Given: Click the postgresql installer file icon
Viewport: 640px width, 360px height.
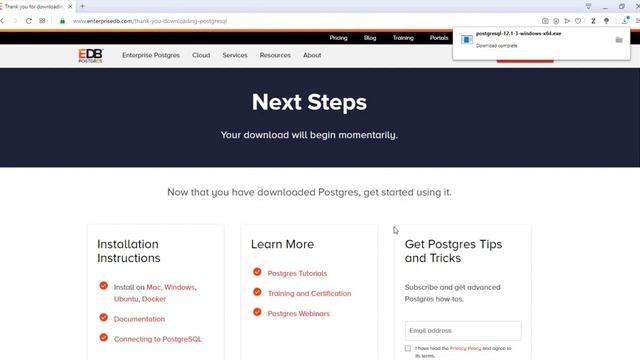Looking at the screenshot, I should point(467,40).
